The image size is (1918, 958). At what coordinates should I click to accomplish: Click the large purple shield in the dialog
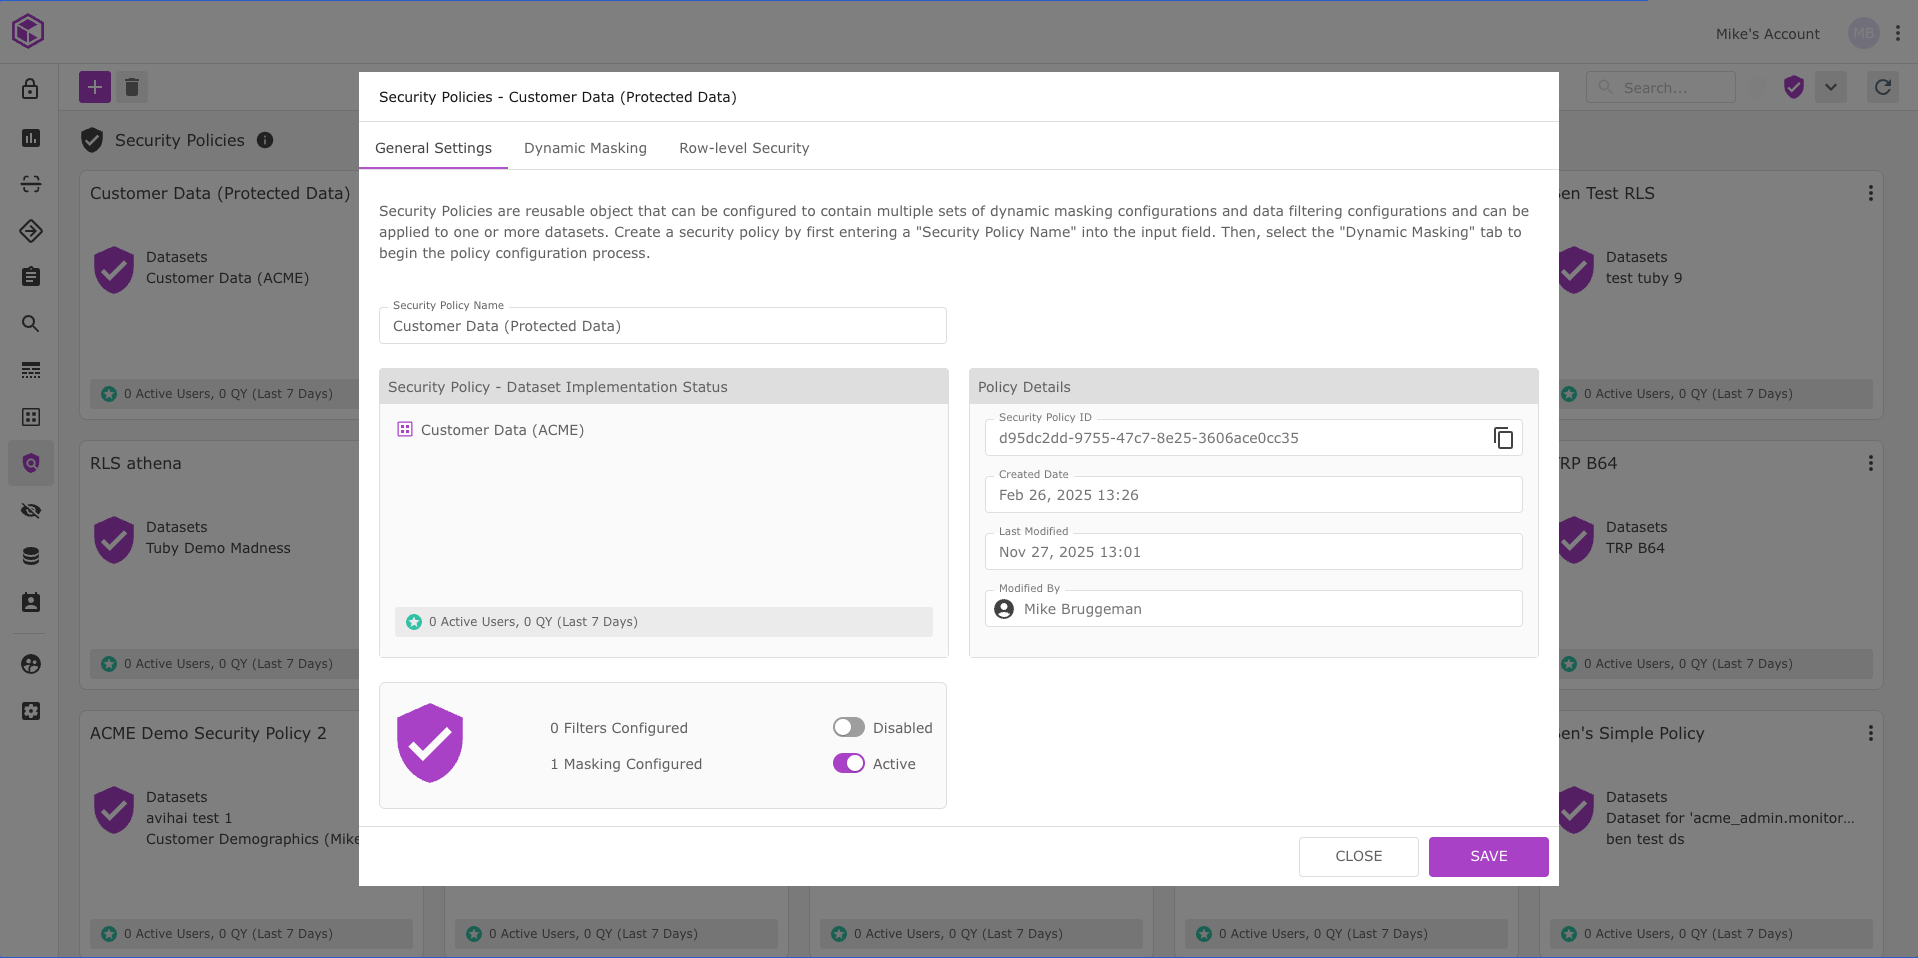pos(430,743)
